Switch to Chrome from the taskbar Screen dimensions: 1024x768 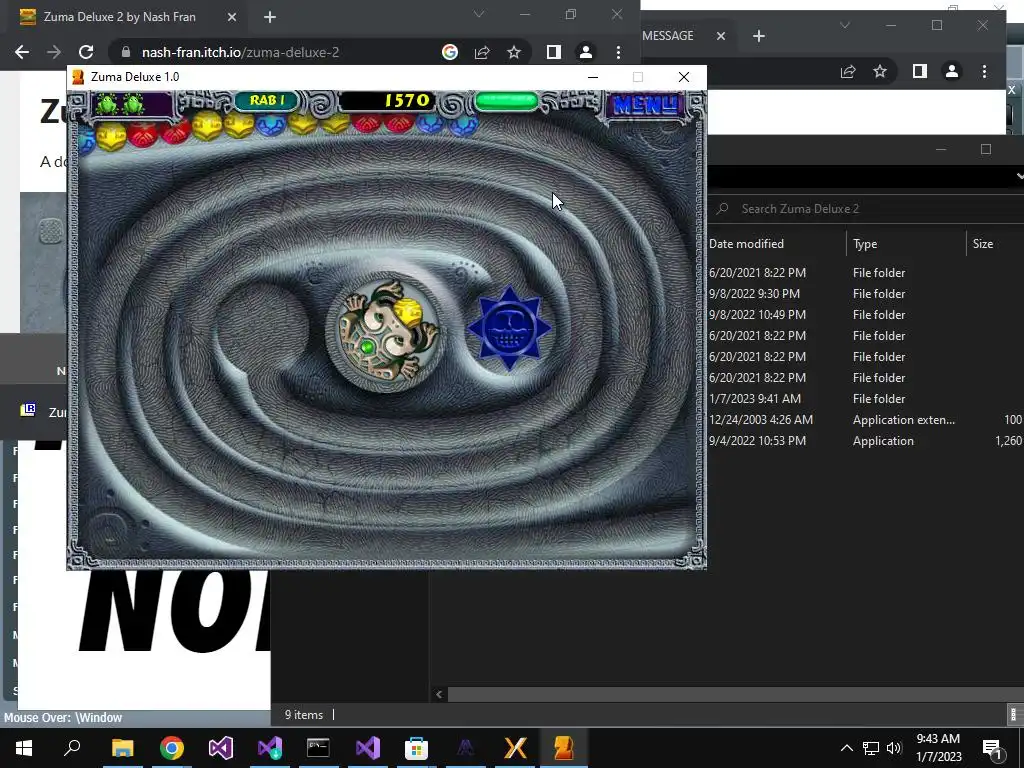pos(172,747)
